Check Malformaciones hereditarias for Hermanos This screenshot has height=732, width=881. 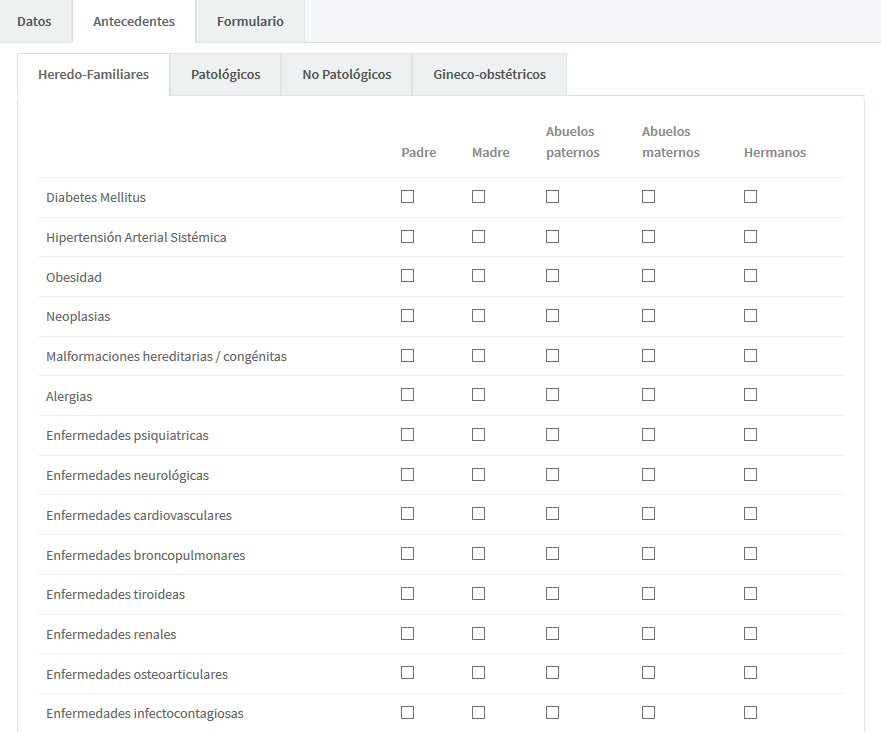(750, 356)
